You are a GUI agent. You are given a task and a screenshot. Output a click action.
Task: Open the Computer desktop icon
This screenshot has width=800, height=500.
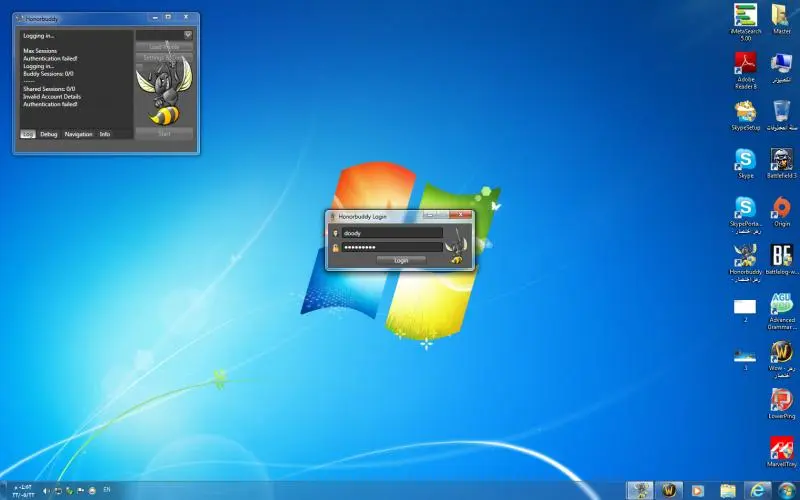click(x=781, y=67)
